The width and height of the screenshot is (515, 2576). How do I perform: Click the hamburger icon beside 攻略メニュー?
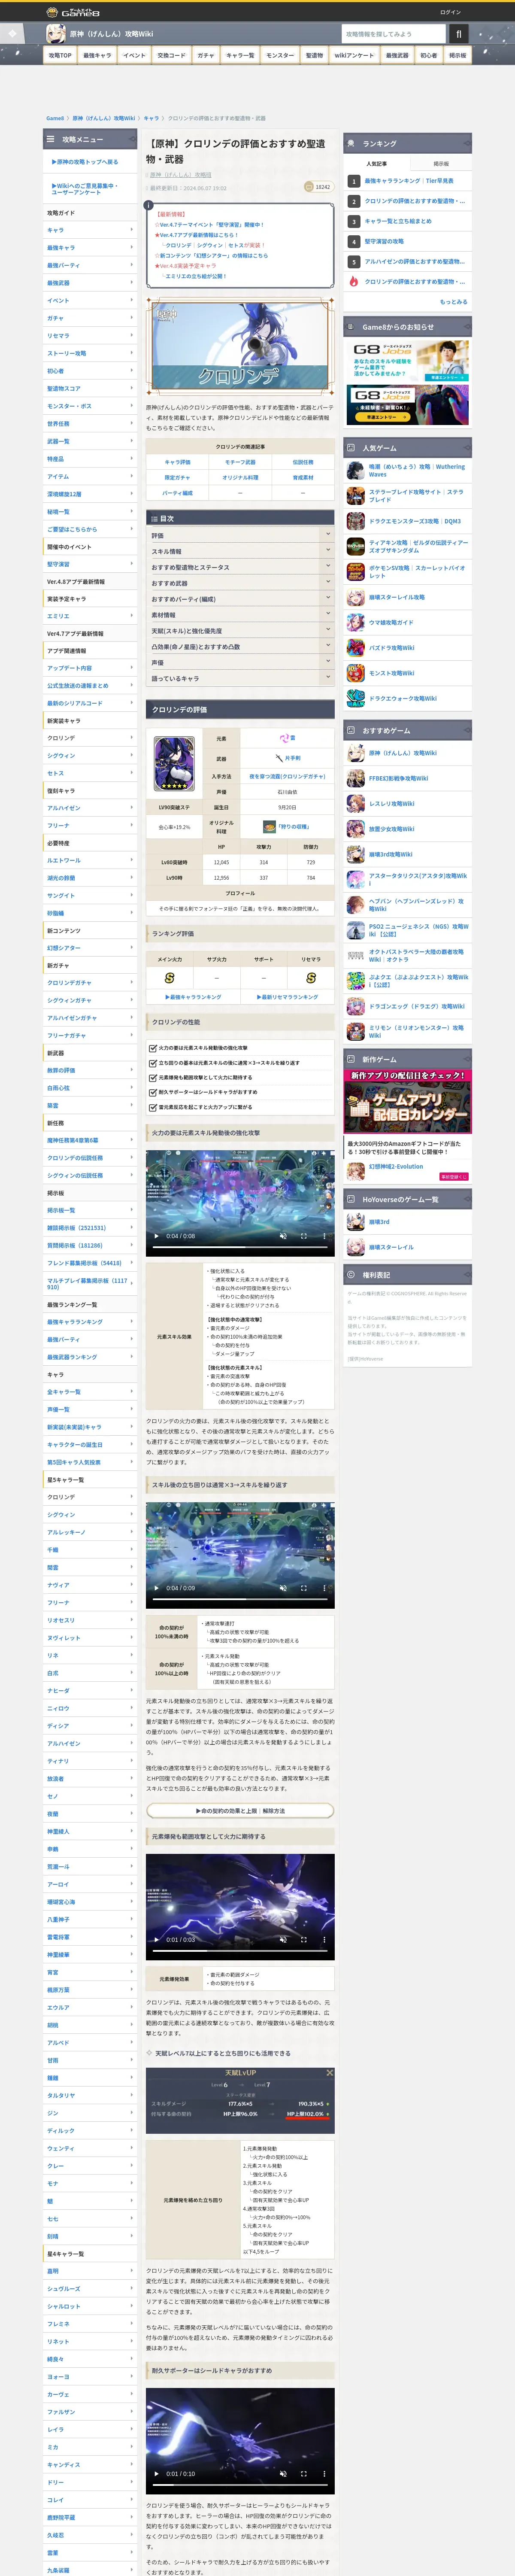pyautogui.click(x=50, y=139)
